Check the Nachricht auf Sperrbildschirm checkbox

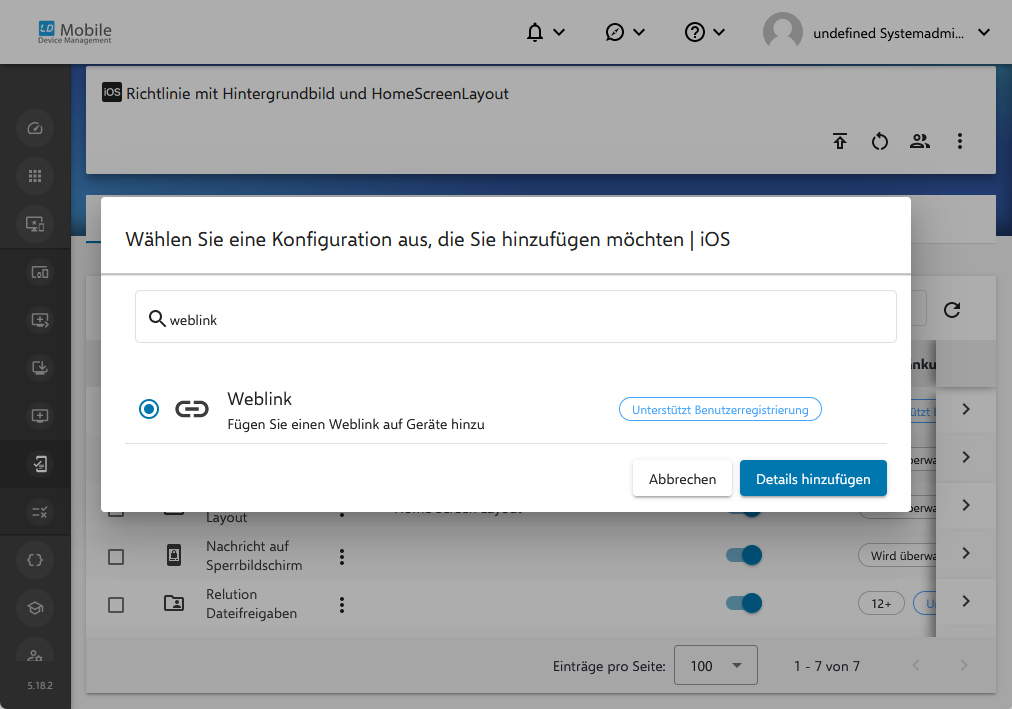[x=116, y=557]
